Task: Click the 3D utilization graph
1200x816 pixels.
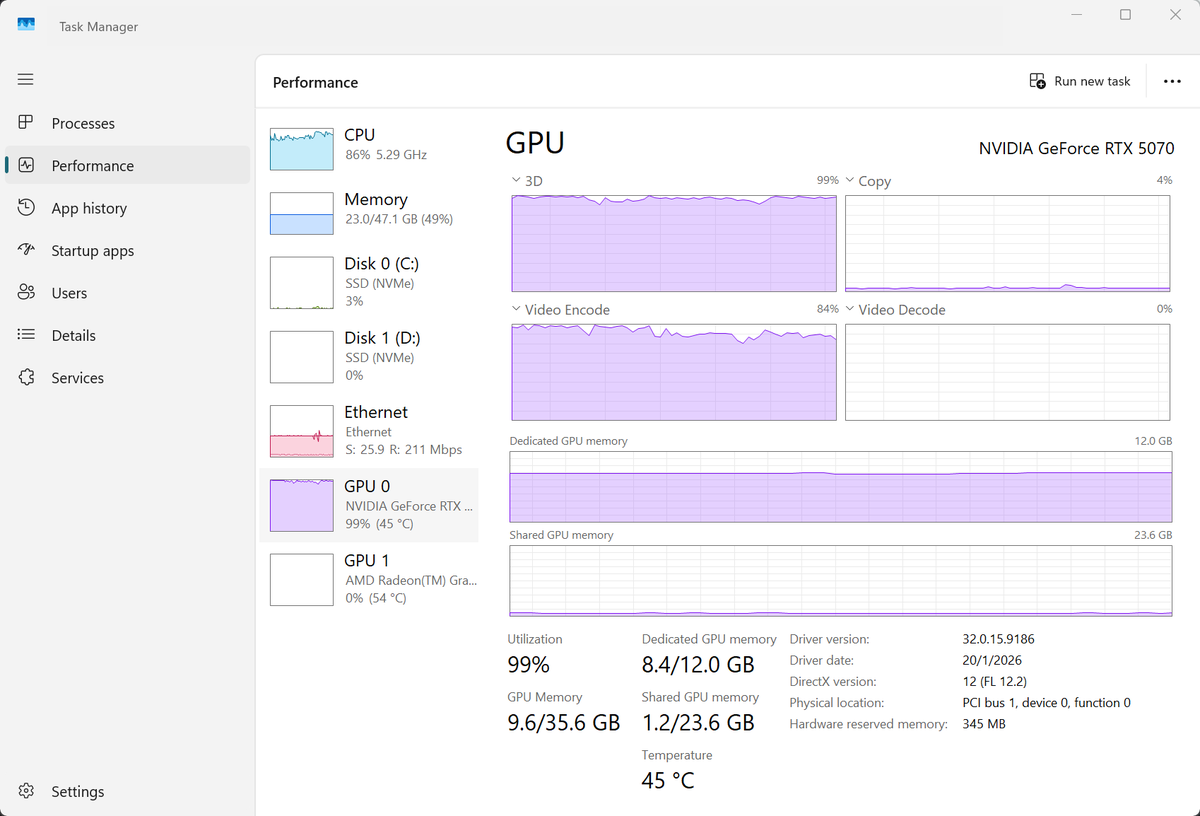Action: click(x=674, y=243)
